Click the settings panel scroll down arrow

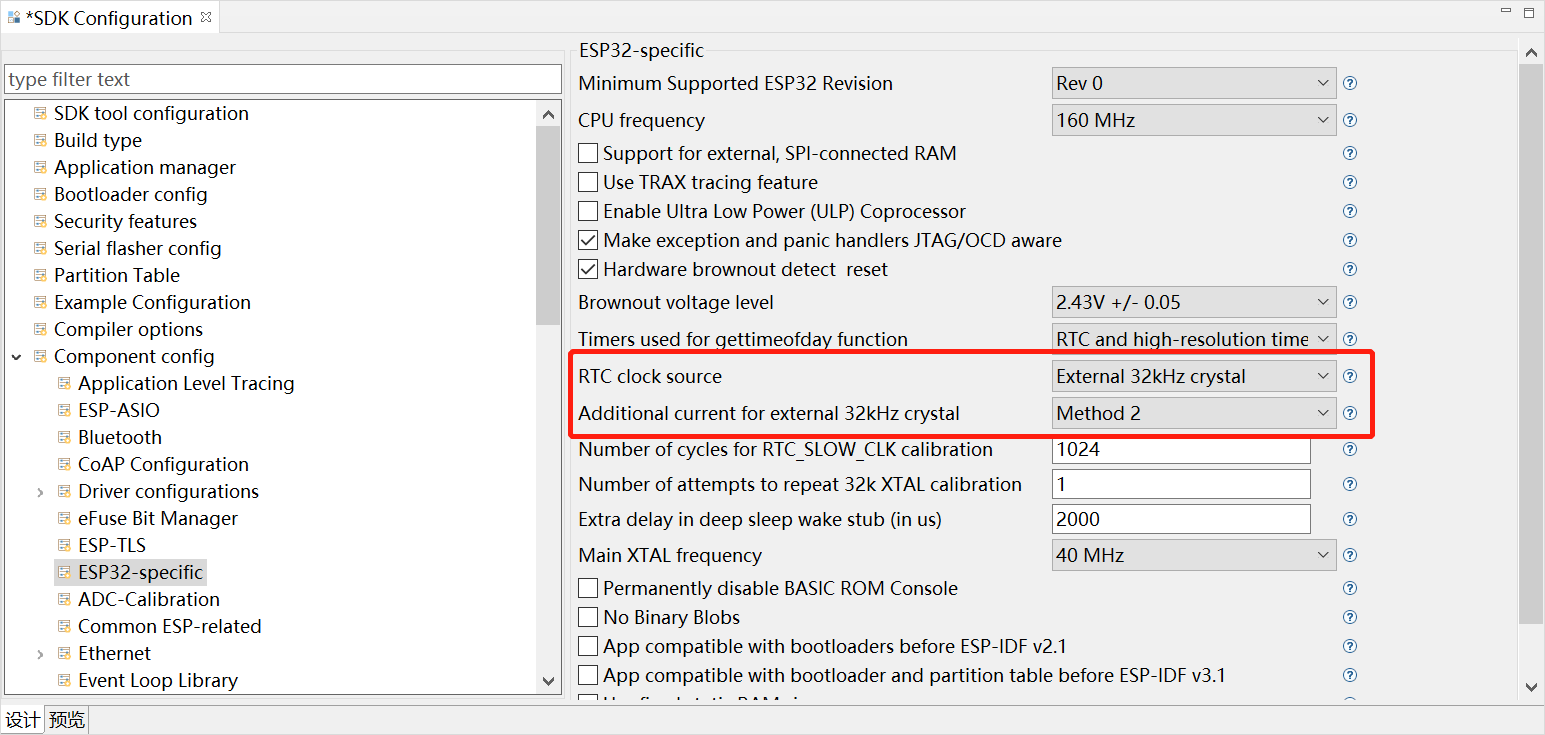[1531, 687]
